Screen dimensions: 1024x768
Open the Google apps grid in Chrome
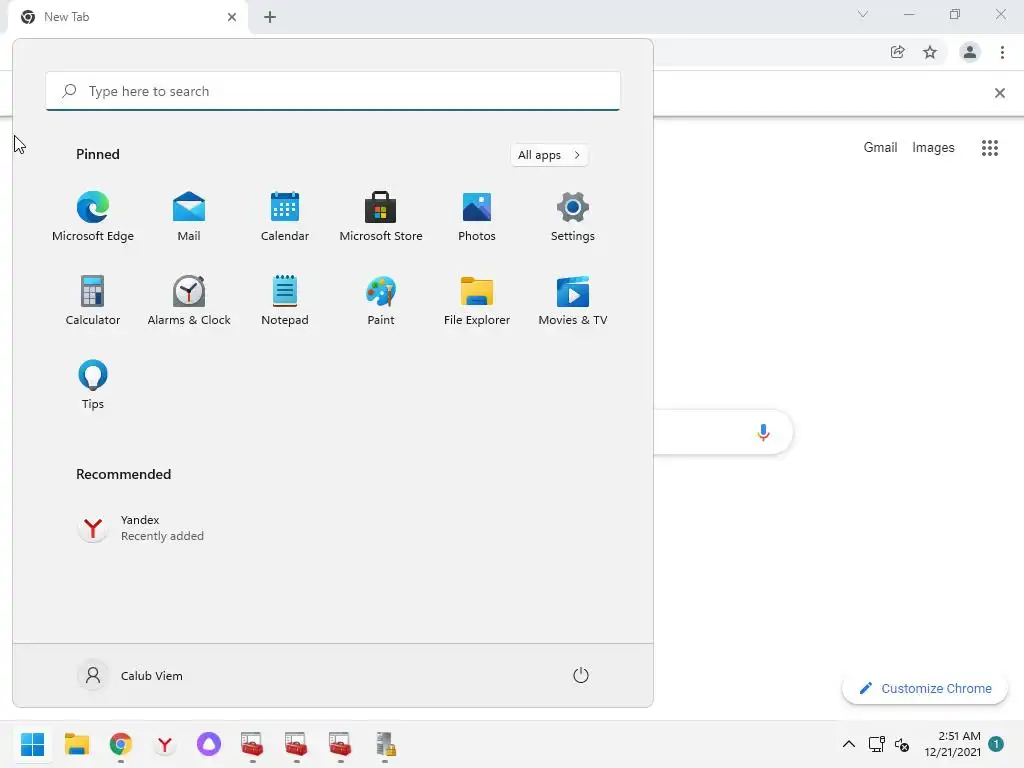coord(990,148)
